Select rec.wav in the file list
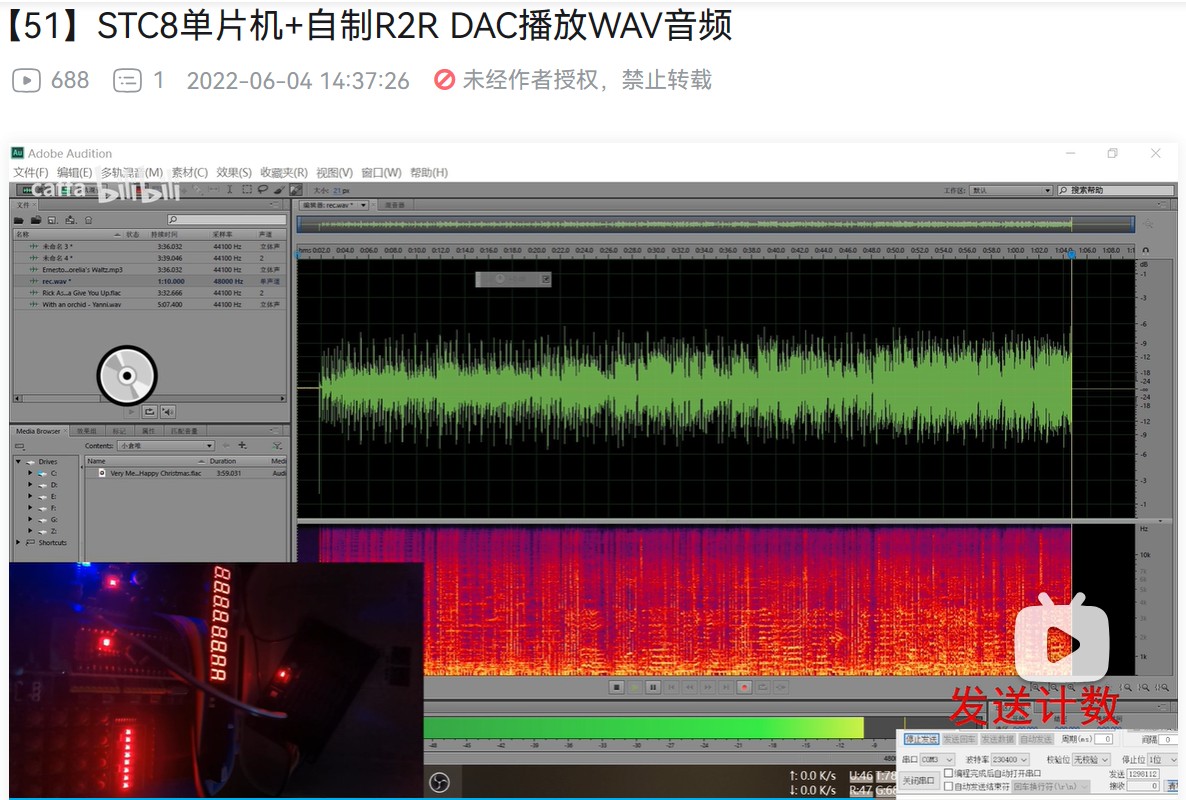This screenshot has height=800, width=1186. pyautogui.click(x=150, y=281)
